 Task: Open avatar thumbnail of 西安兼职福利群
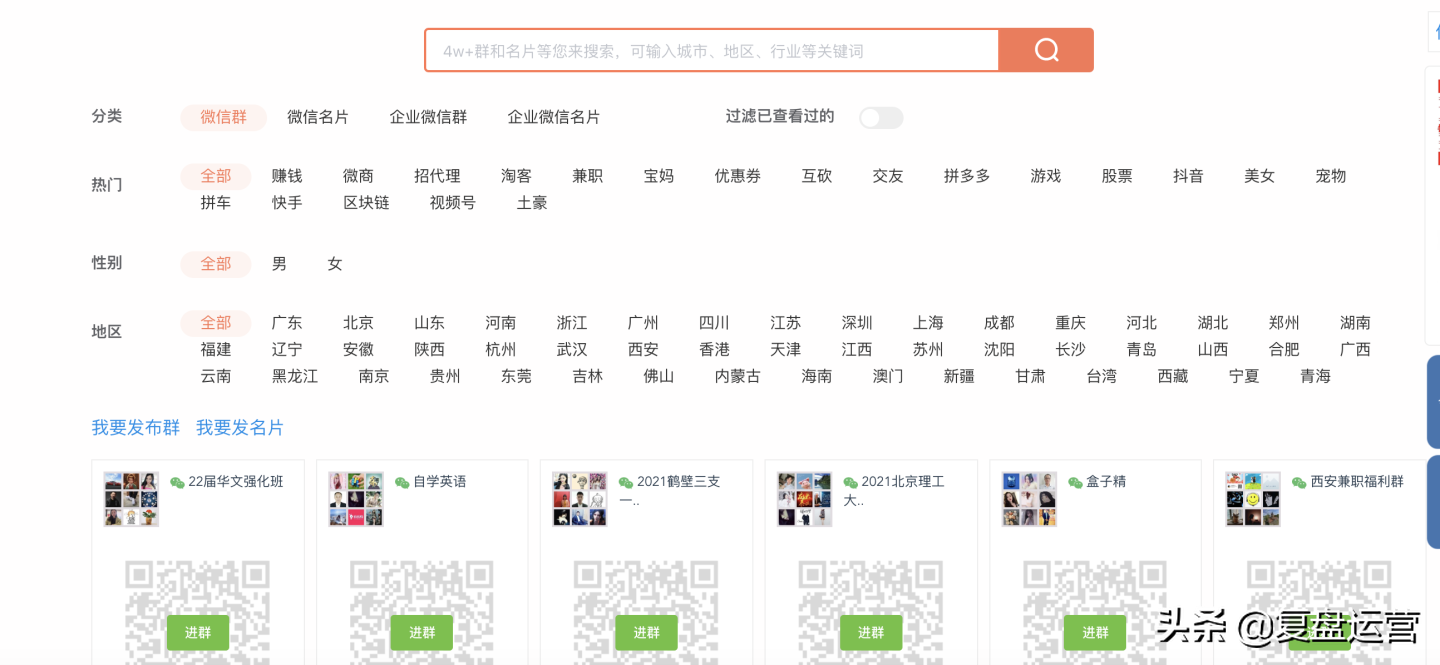pos(1253,499)
